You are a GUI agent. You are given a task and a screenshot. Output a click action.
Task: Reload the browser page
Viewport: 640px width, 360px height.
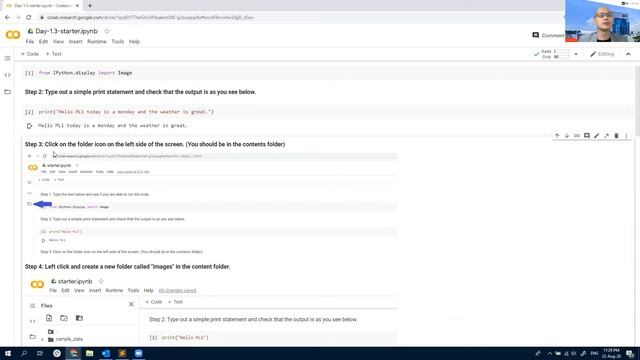[29, 18]
